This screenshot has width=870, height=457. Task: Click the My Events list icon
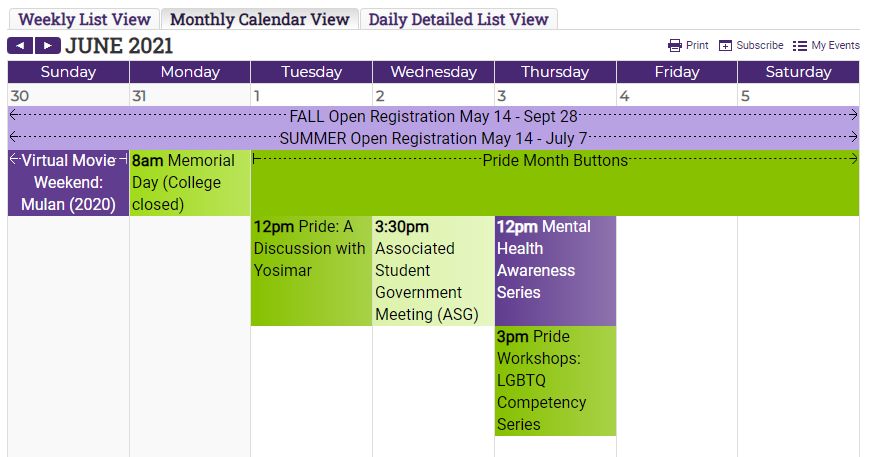(x=800, y=45)
